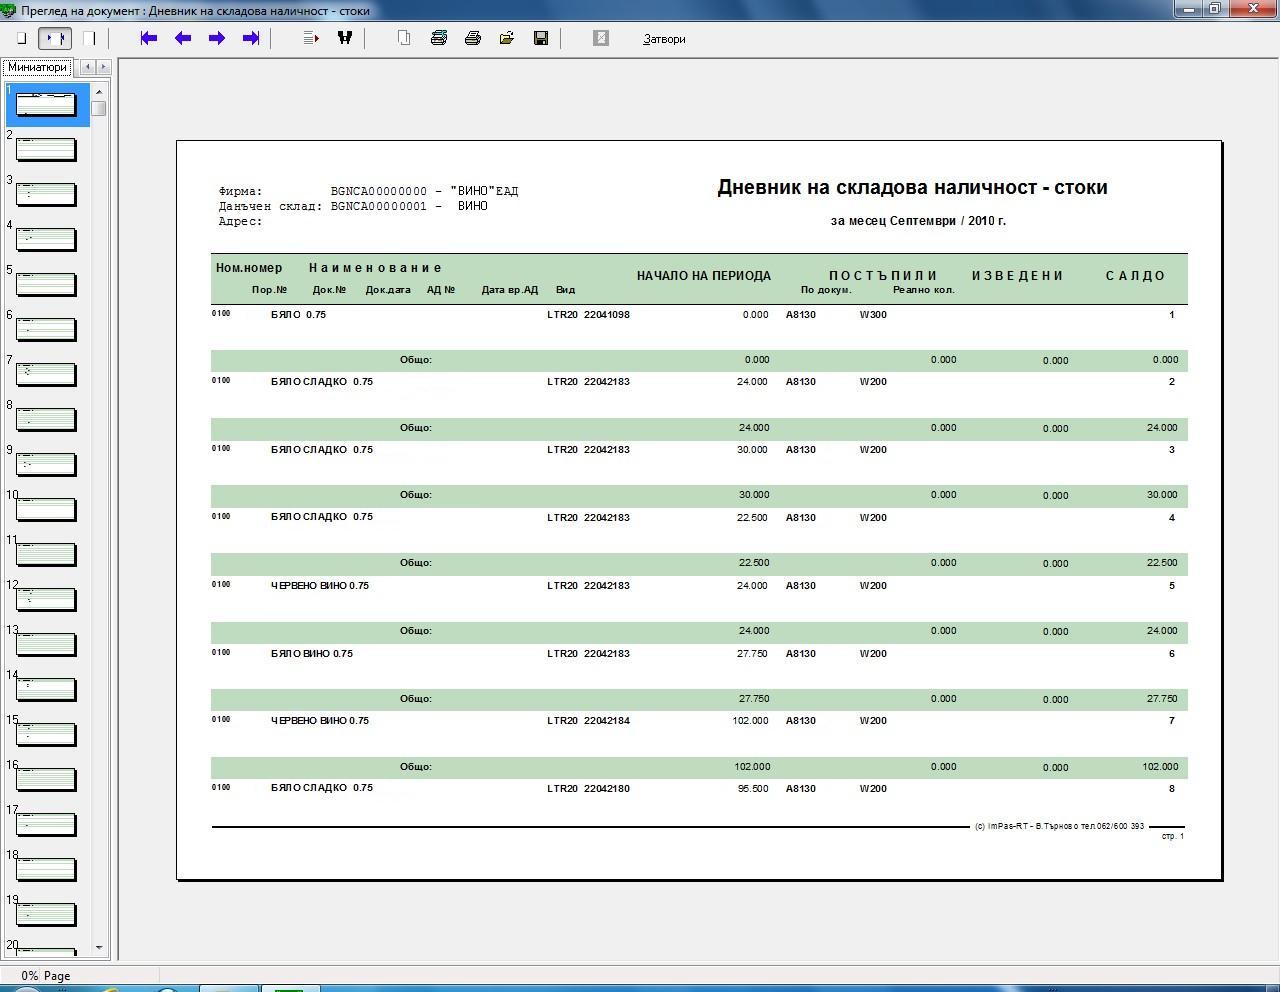Image resolution: width=1280 pixels, height=992 pixels.
Task: Open page 17 thumbnail
Action: click(x=46, y=824)
